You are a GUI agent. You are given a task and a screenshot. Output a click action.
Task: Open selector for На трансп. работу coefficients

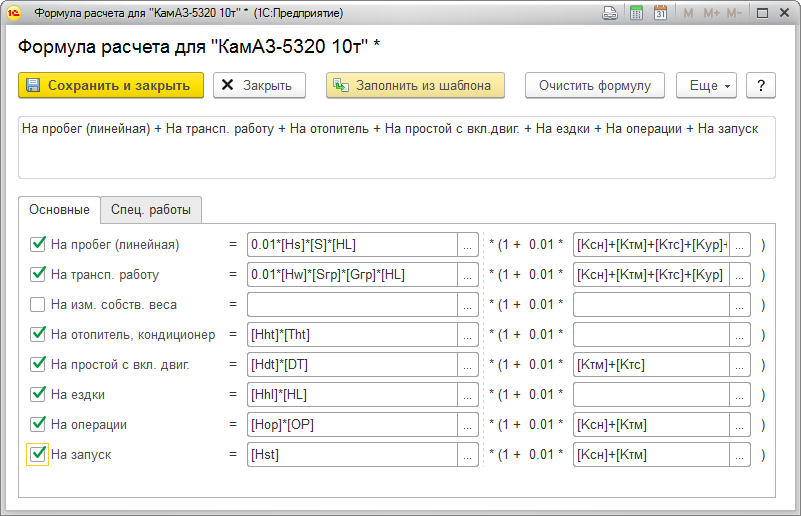pyautogui.click(x=740, y=274)
